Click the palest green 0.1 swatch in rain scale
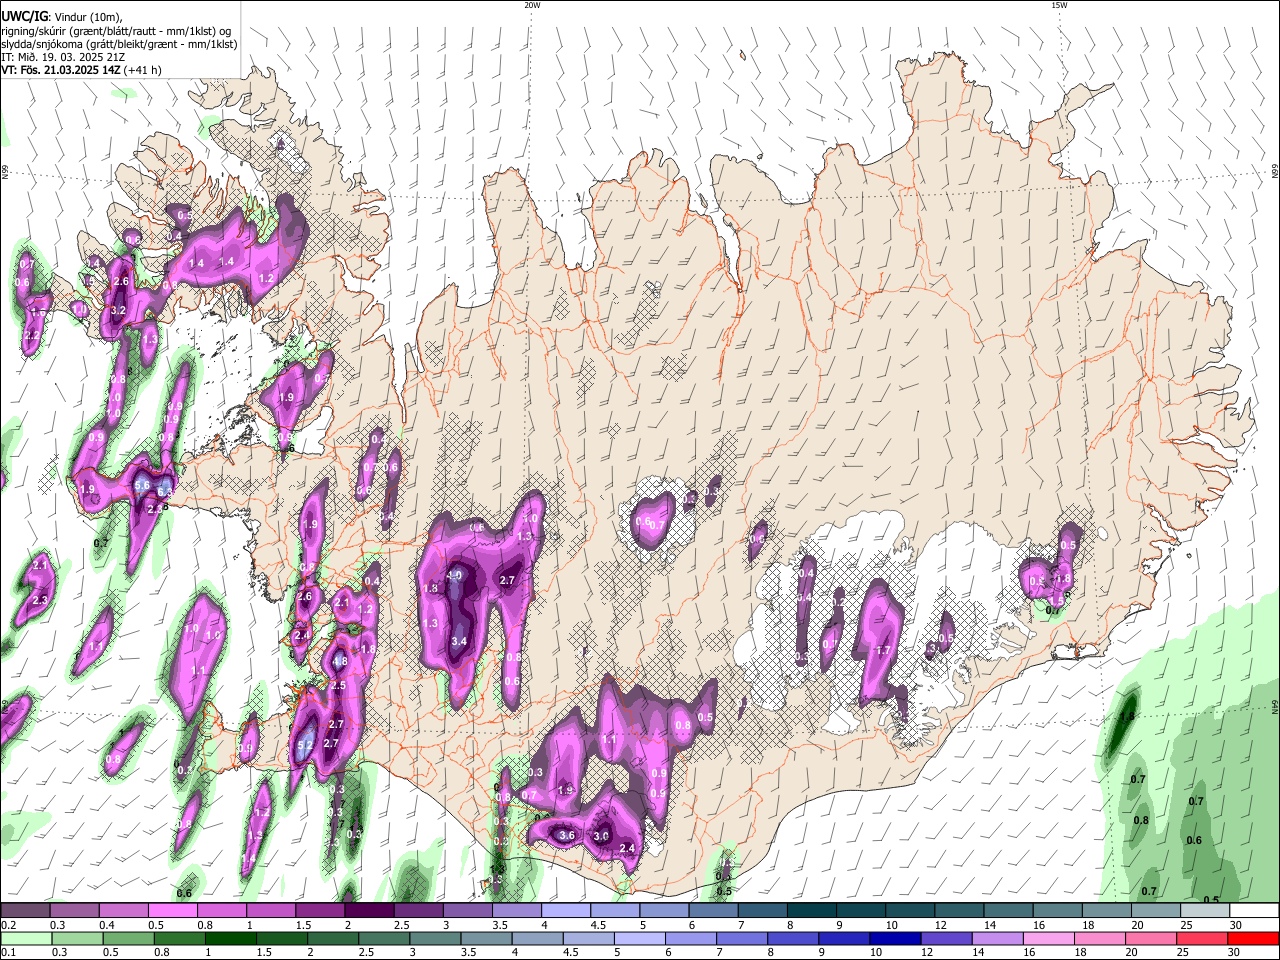 tap(26, 938)
